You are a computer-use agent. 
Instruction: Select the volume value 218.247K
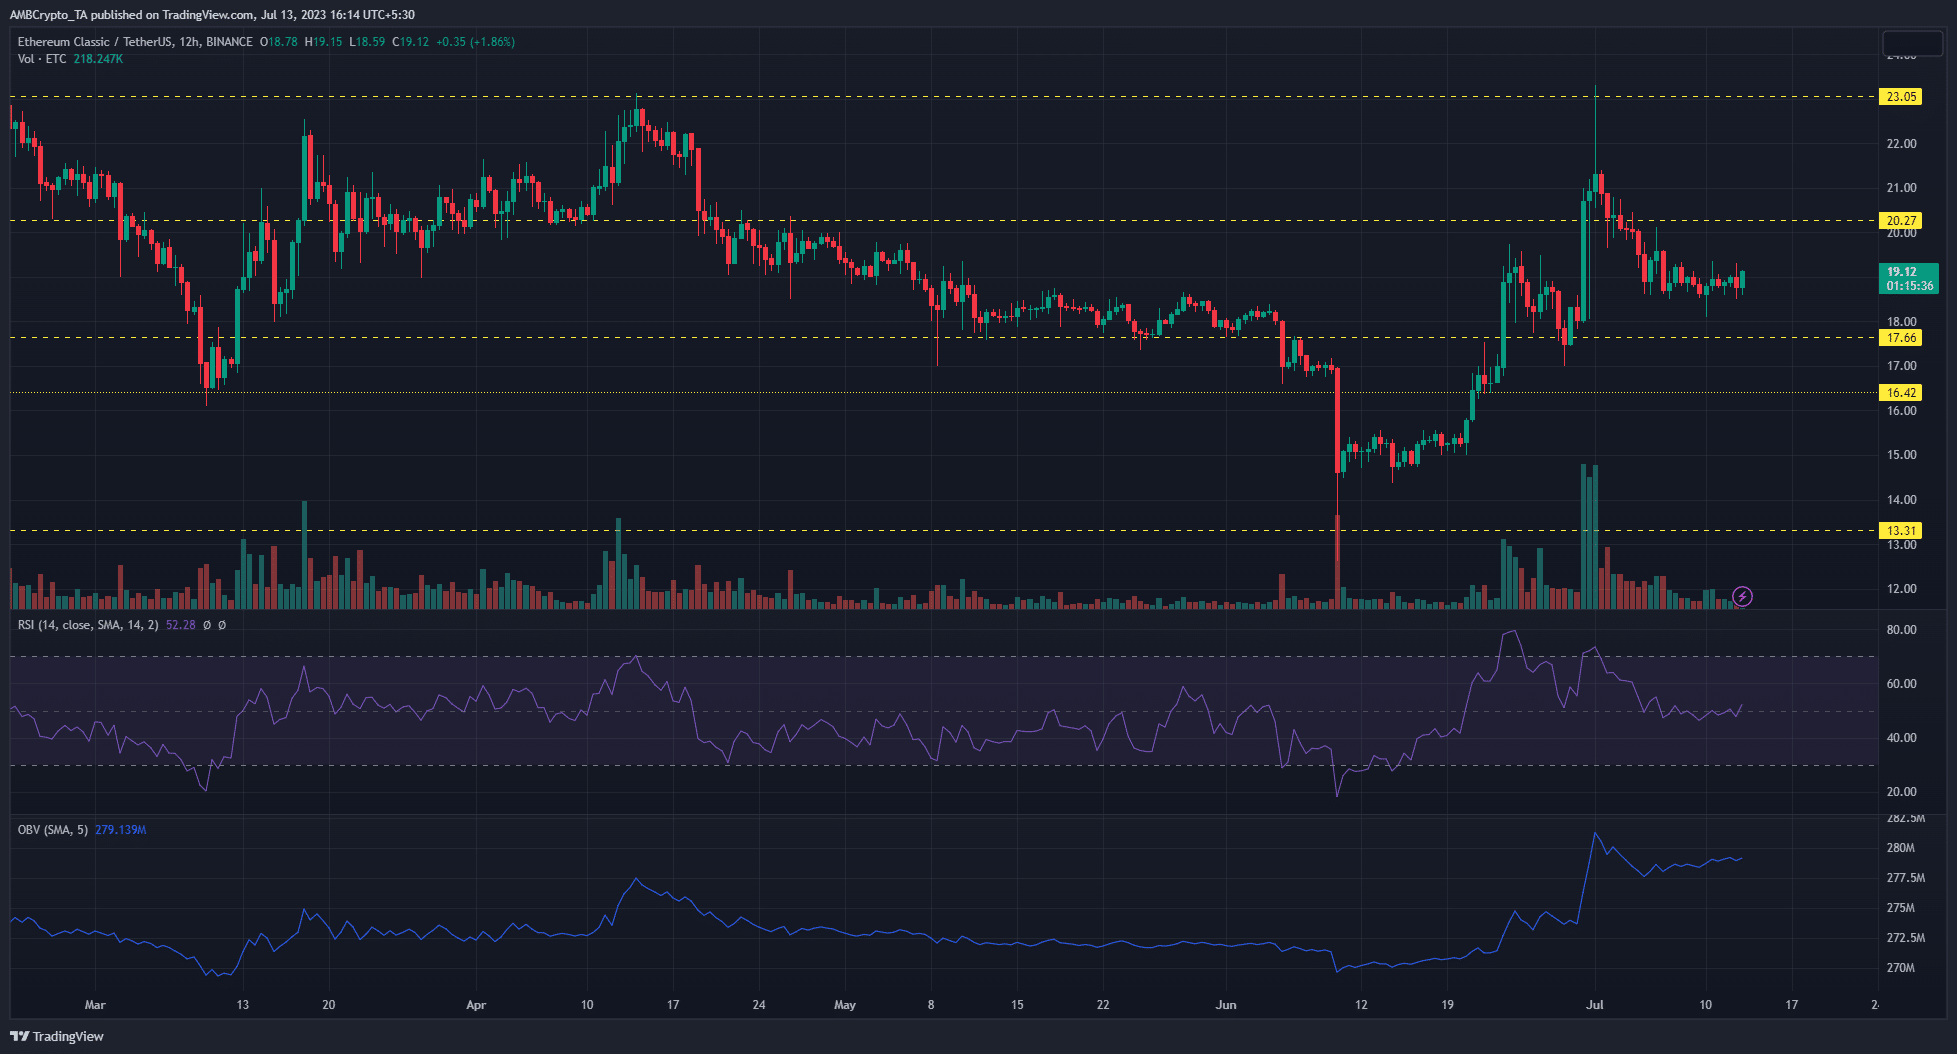pos(98,59)
